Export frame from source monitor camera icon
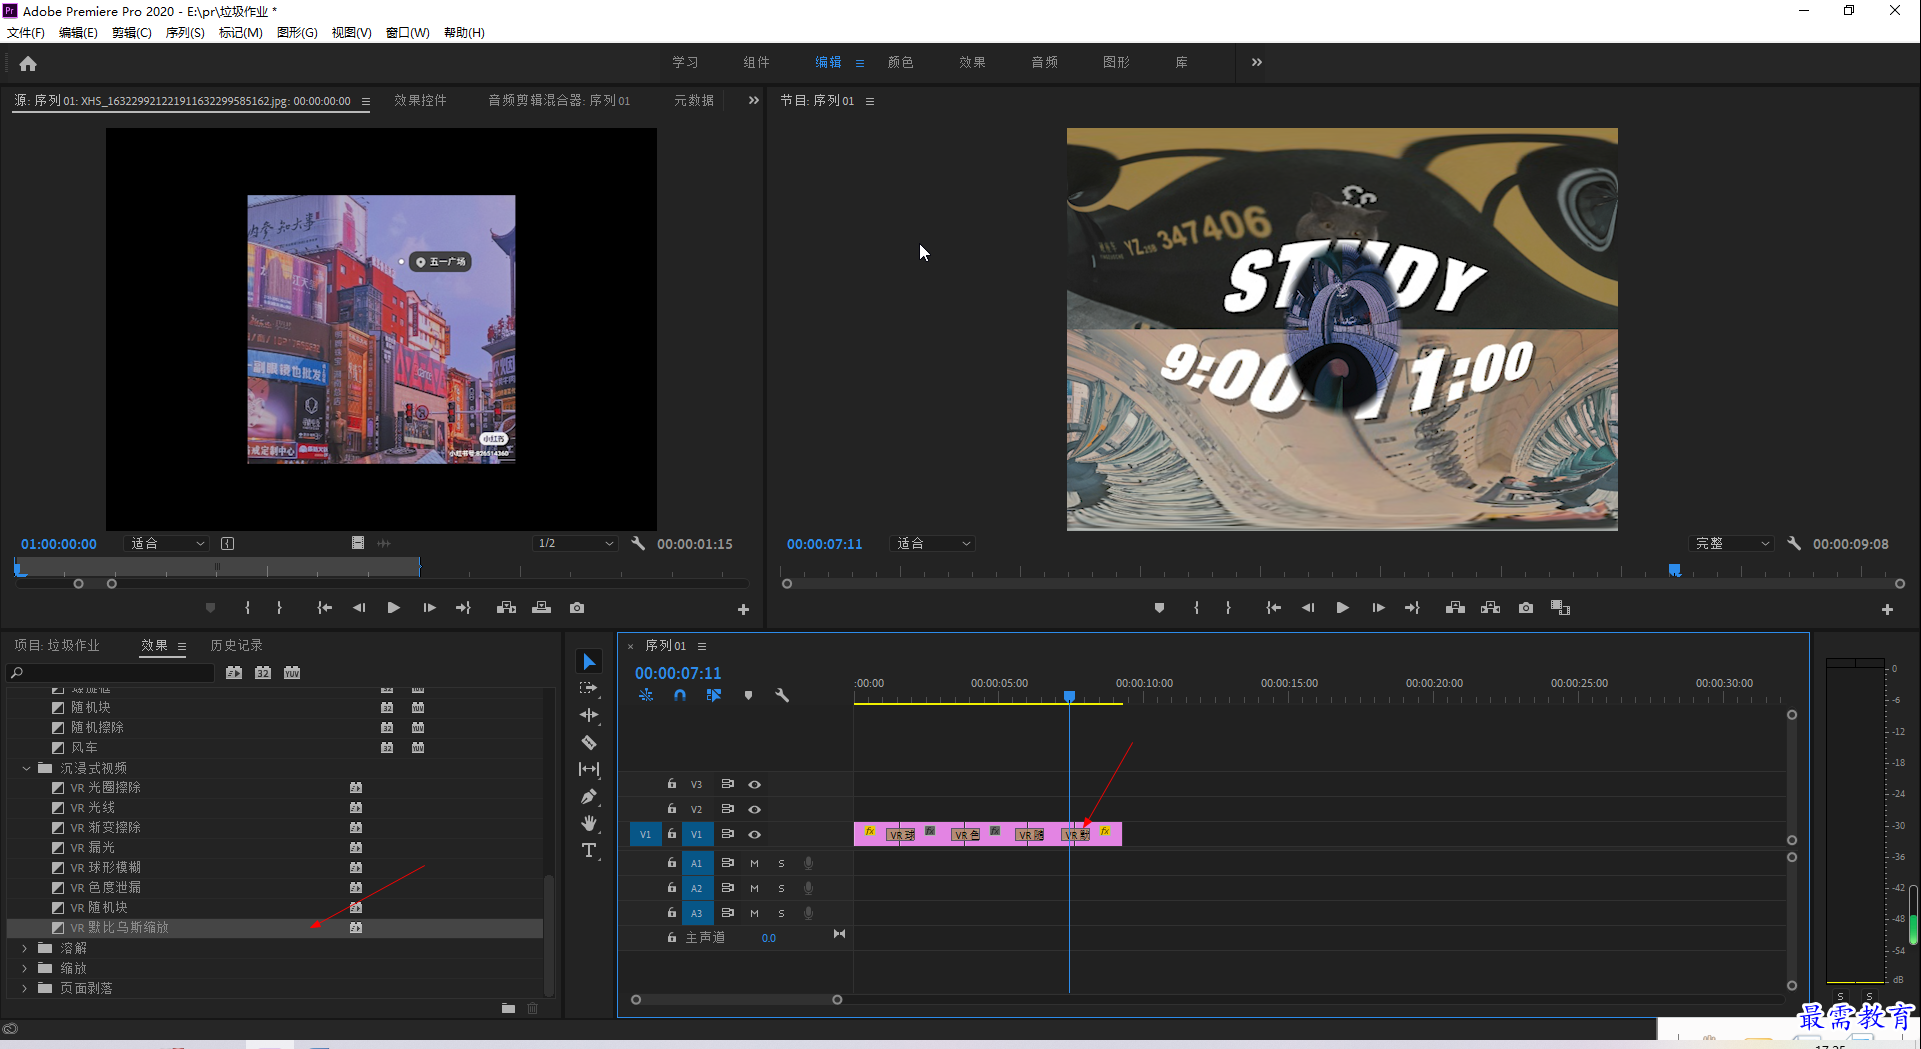The height and width of the screenshot is (1049, 1921). pos(577,608)
